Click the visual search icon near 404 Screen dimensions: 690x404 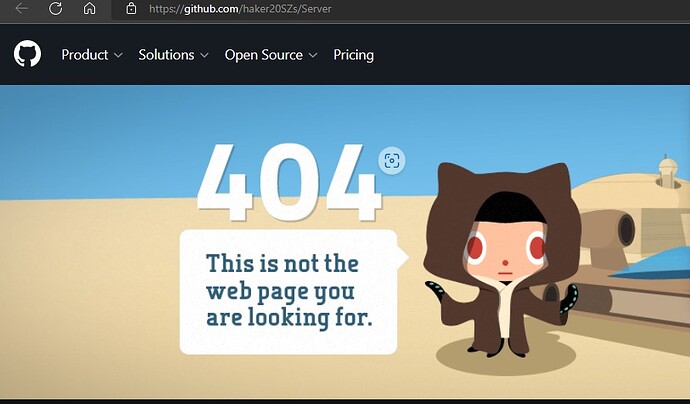392,161
